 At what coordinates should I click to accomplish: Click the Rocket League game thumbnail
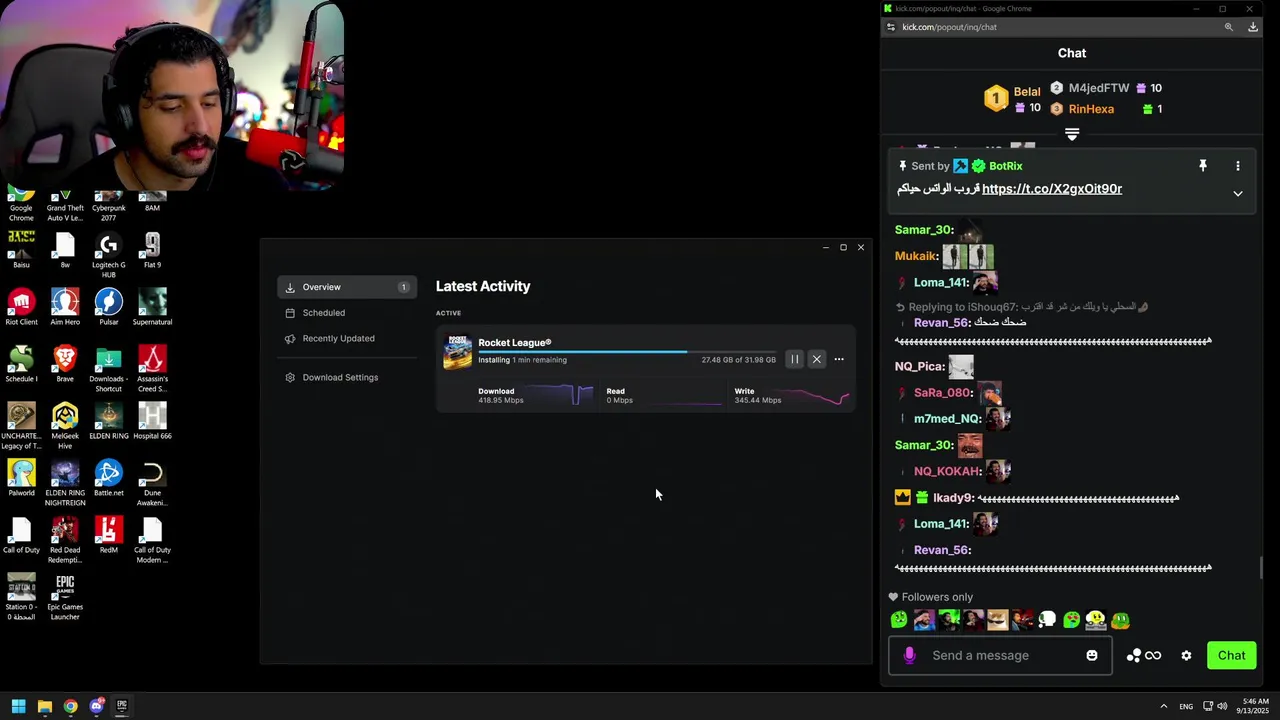point(458,352)
